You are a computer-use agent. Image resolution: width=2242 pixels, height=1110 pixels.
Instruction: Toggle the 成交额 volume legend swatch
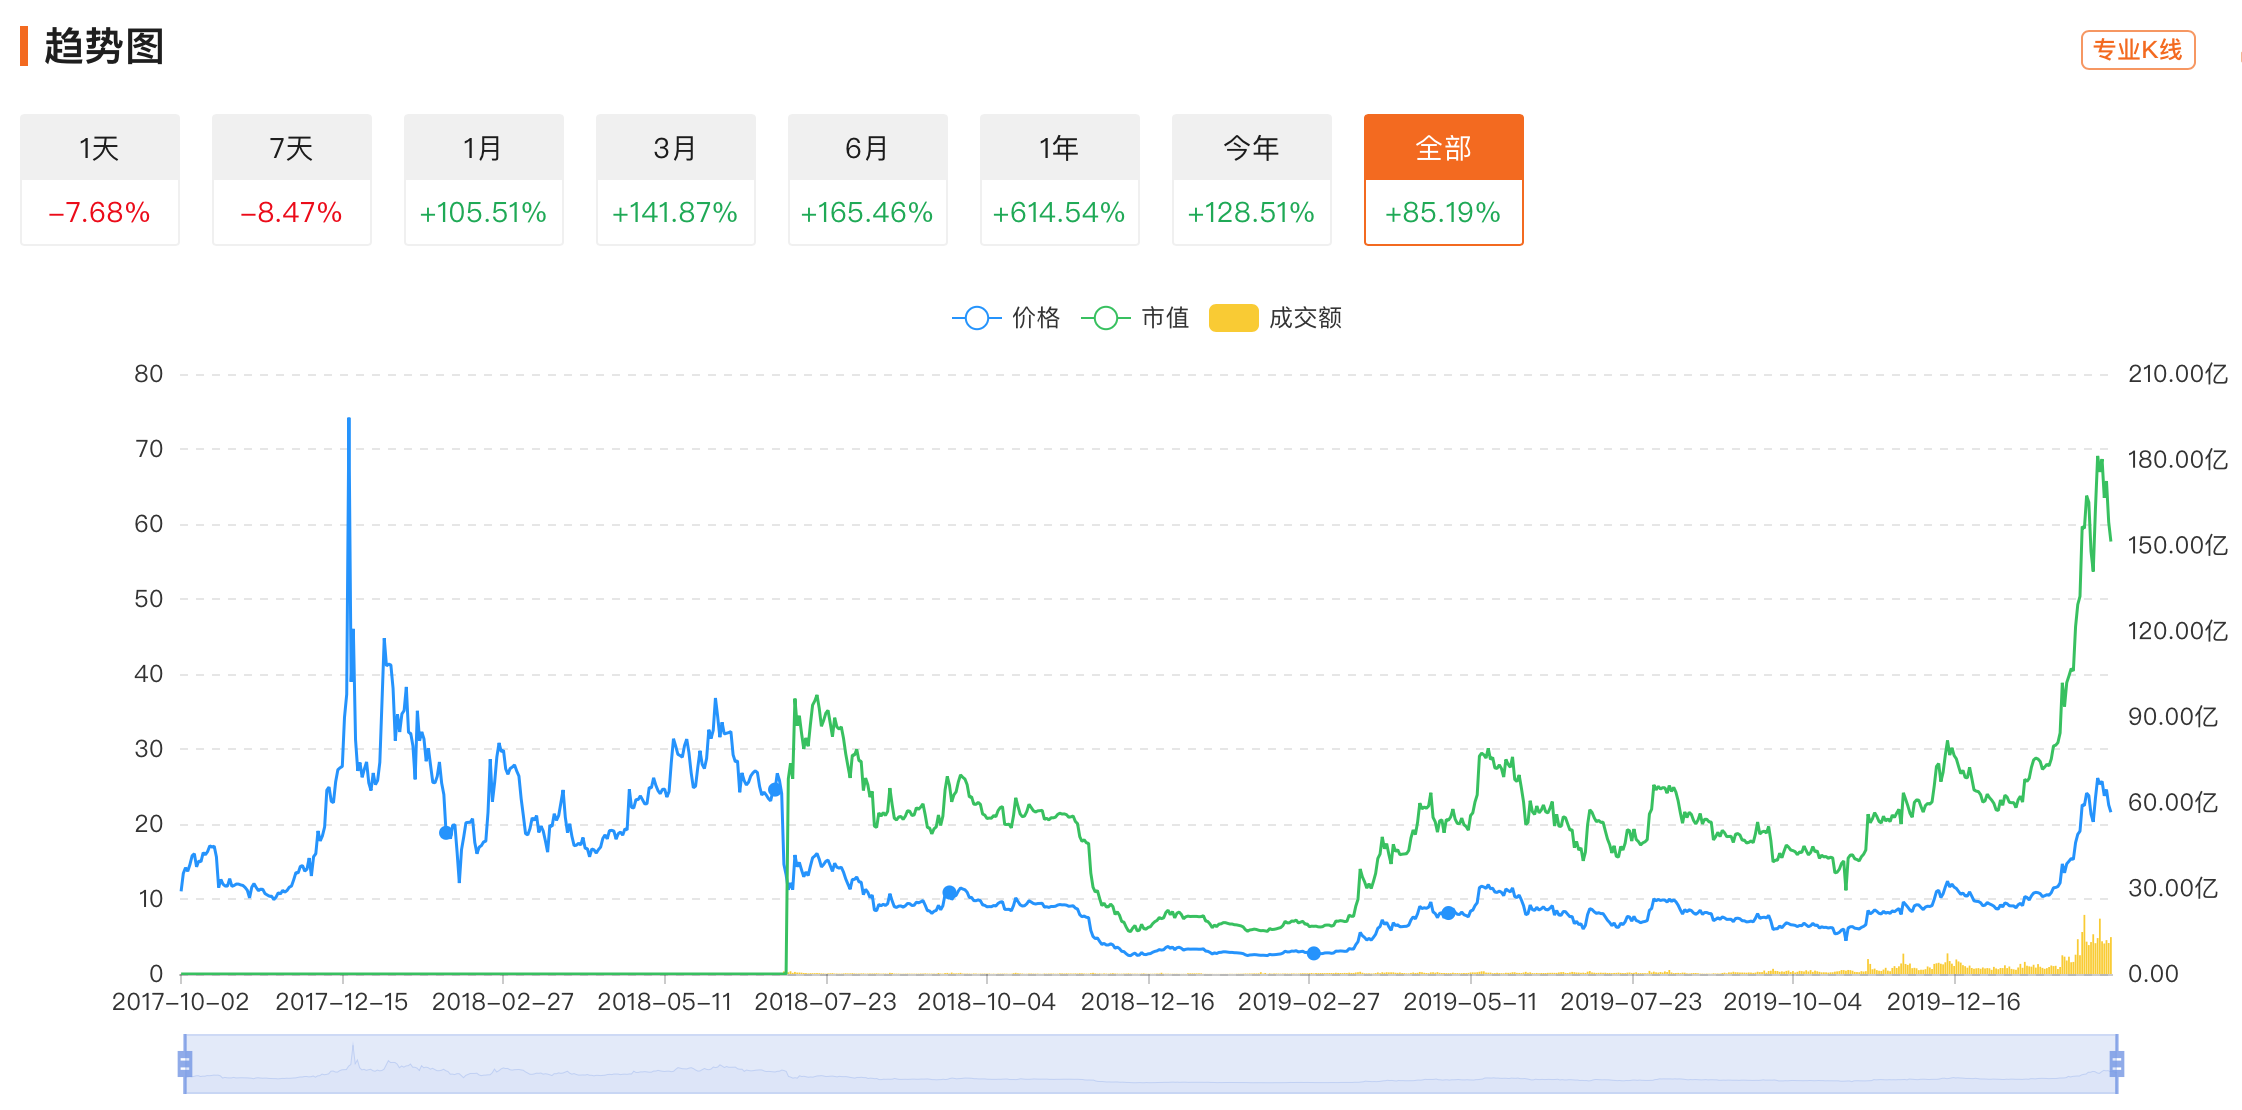pos(1233,318)
